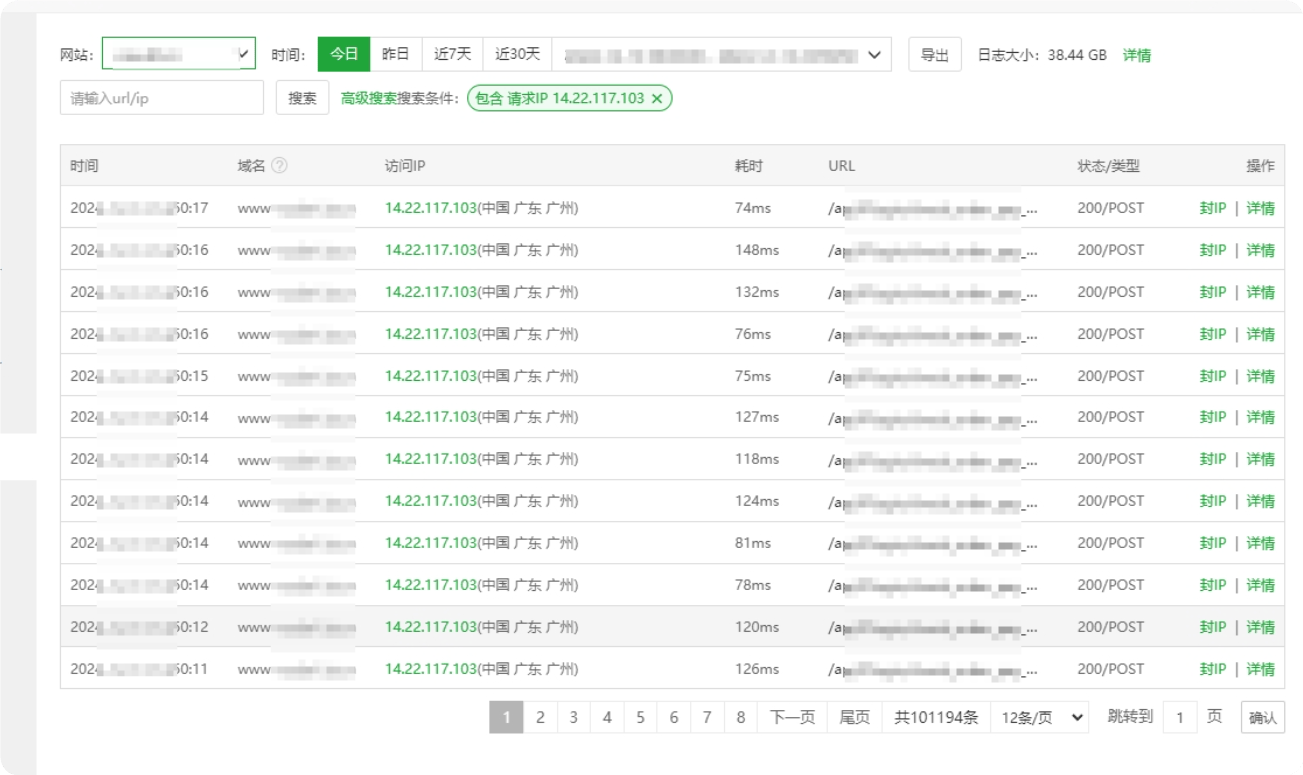Remove the 请求IP 14.22.117.103 filter tag
The image size is (1303, 775).
coord(657,98)
